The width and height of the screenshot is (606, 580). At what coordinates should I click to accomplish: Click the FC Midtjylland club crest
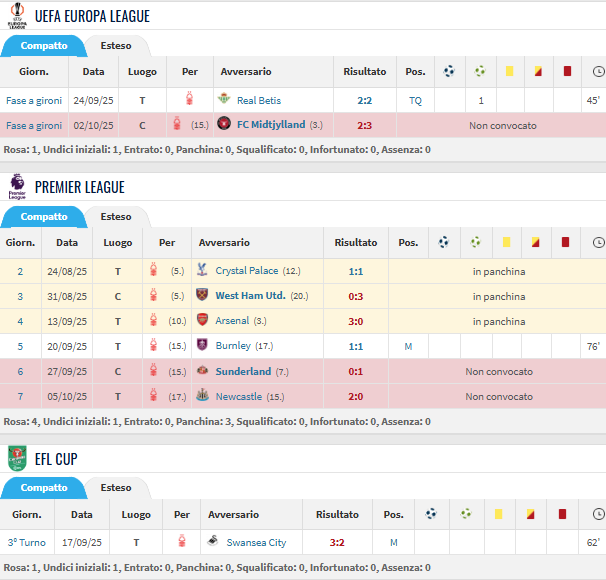(x=224, y=125)
